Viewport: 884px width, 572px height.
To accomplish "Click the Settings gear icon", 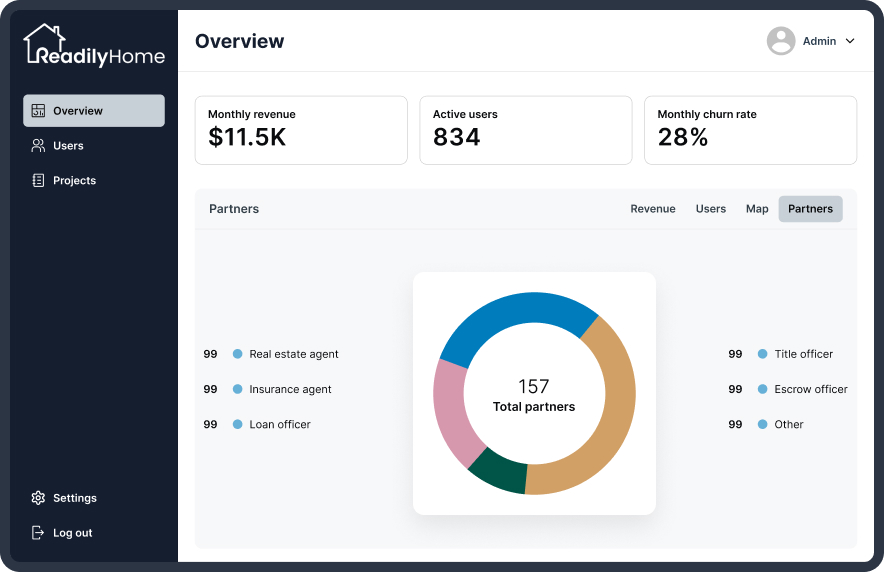I will click(x=38, y=498).
